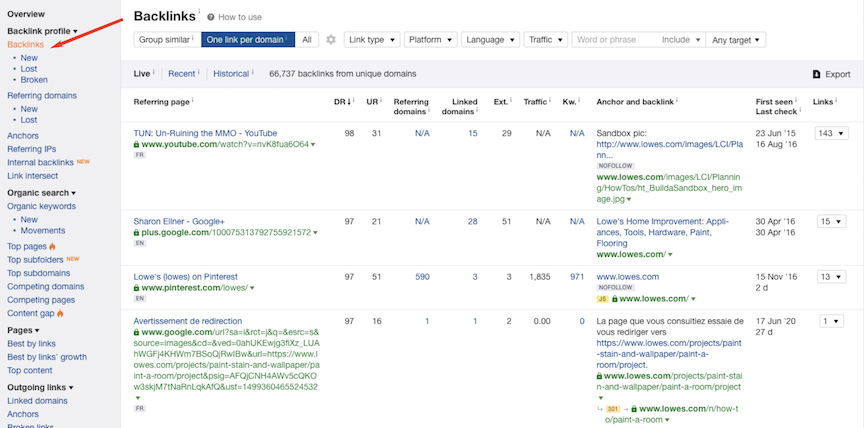
Task: Sort by the Ext. column header
Action: click(x=502, y=102)
